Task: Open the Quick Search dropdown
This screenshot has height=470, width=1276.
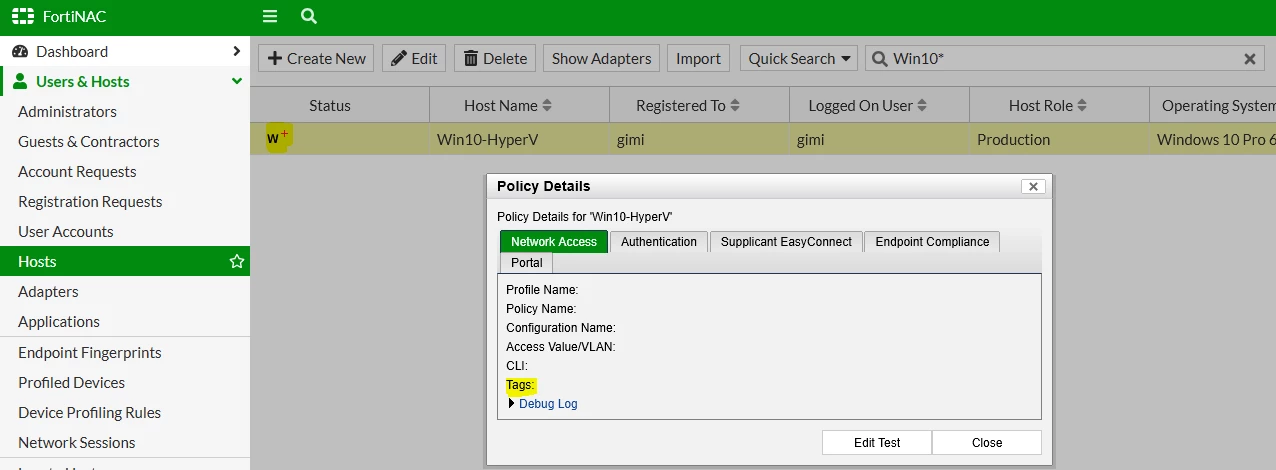Action: tap(800, 58)
